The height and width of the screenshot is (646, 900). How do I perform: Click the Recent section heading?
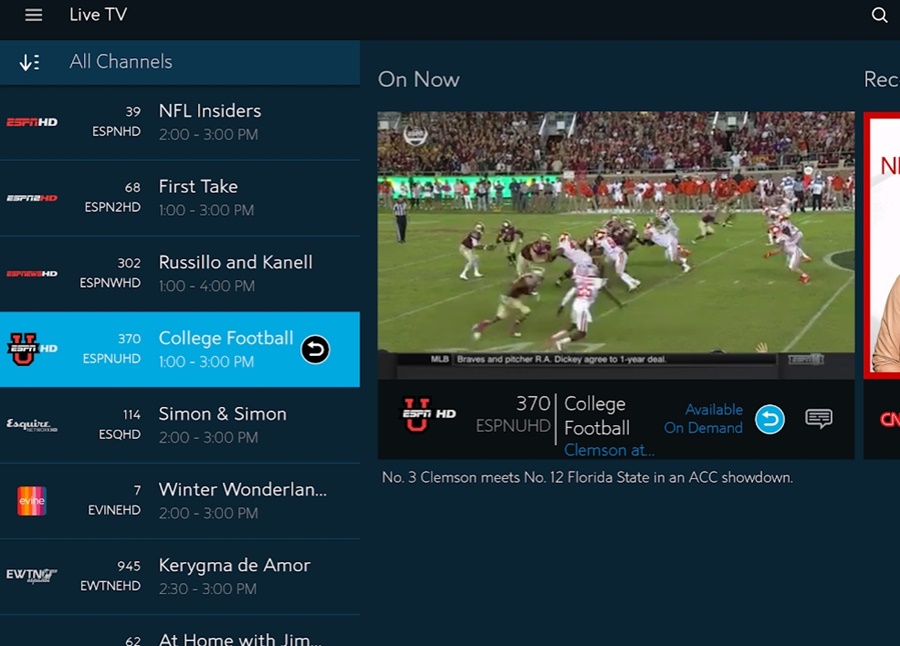click(882, 80)
